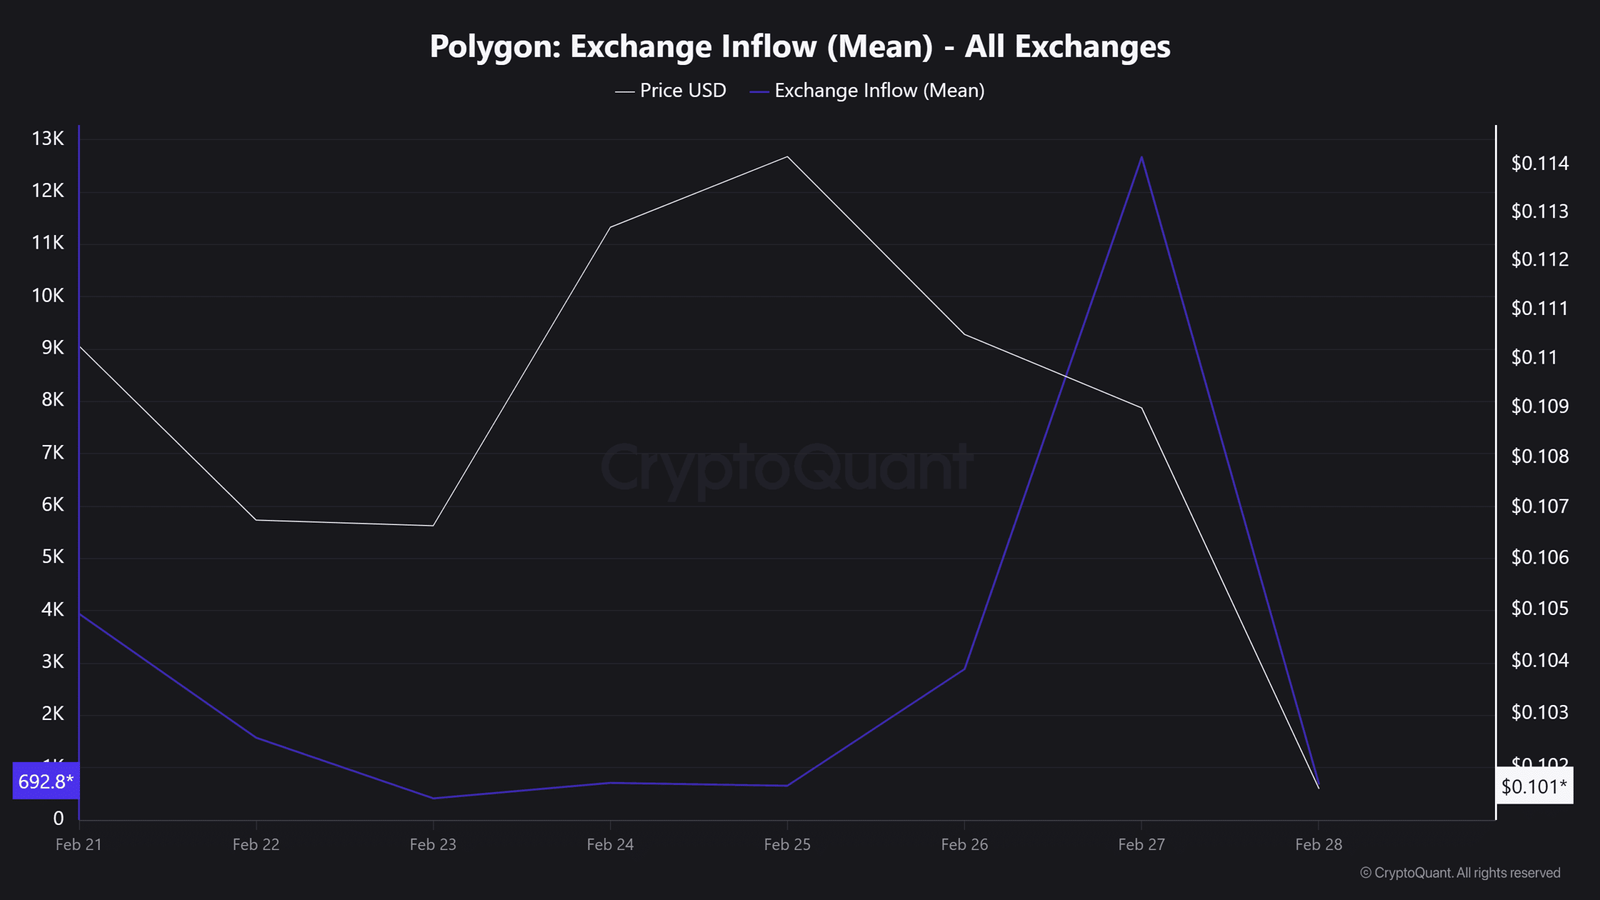
Task: Click the chart title Polygon: Exchange Inflow
Action: pyautogui.click(x=800, y=47)
